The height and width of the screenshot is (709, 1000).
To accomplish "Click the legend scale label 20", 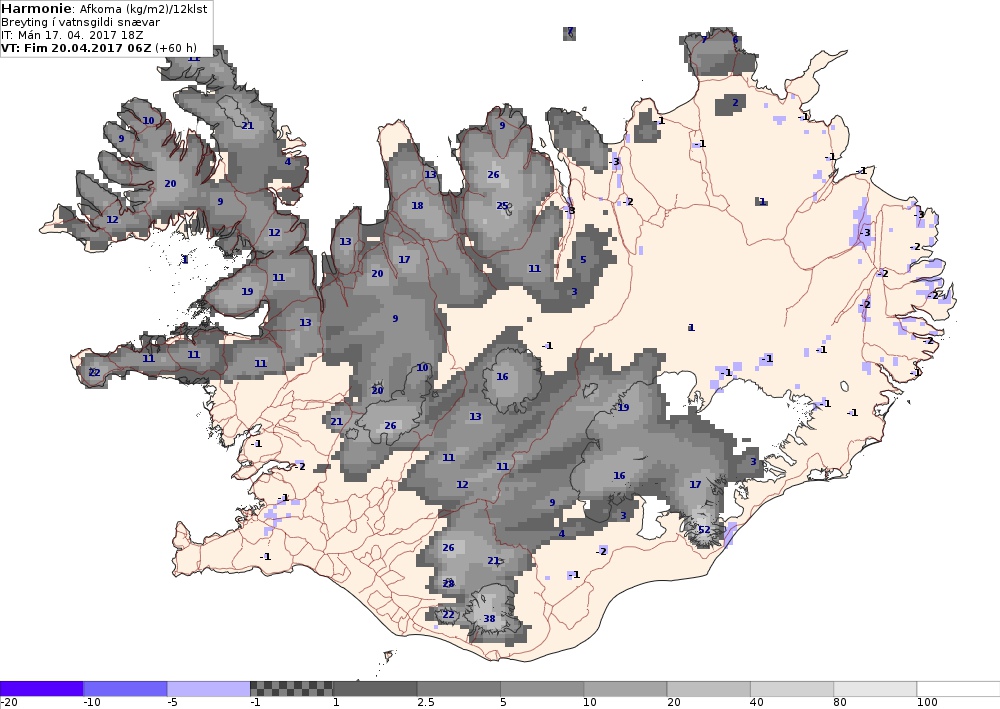I will (674, 703).
